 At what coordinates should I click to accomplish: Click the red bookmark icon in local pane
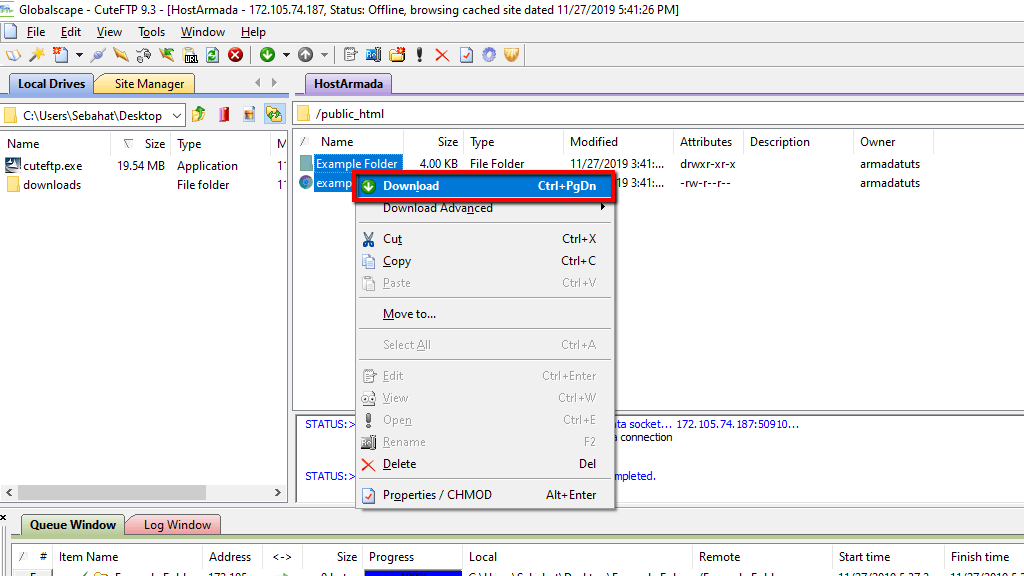tap(224, 115)
